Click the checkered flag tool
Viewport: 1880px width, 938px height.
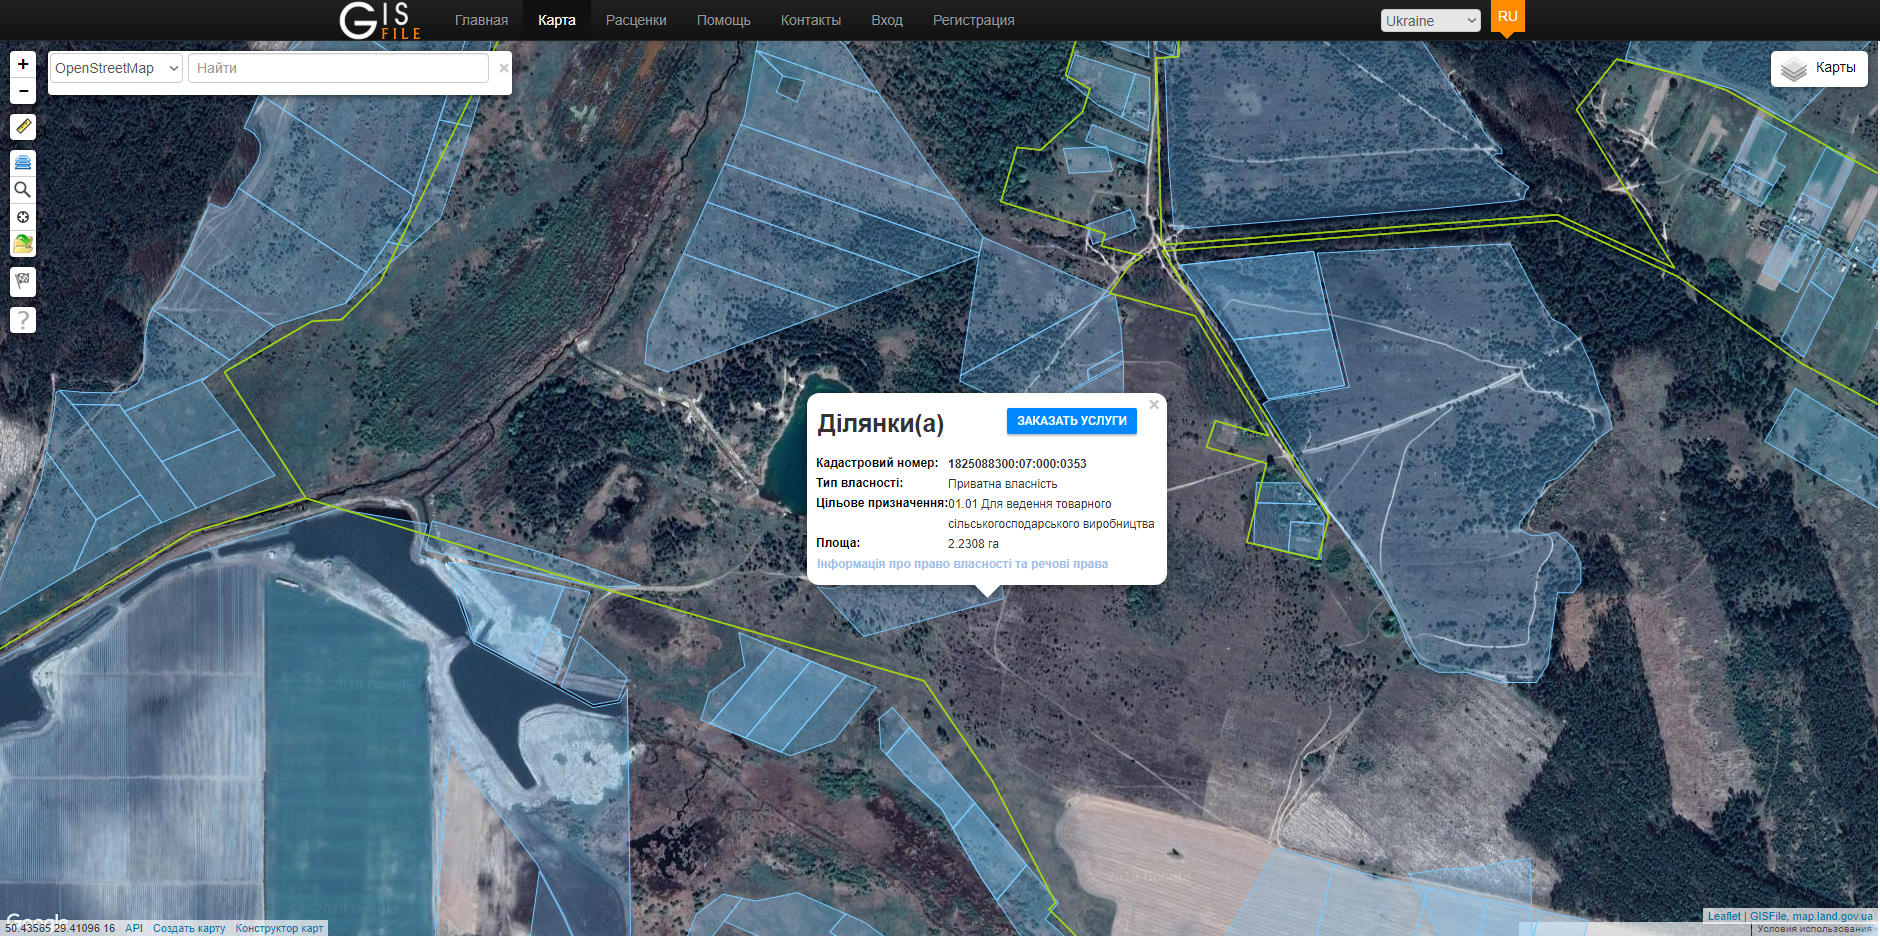pos(23,281)
